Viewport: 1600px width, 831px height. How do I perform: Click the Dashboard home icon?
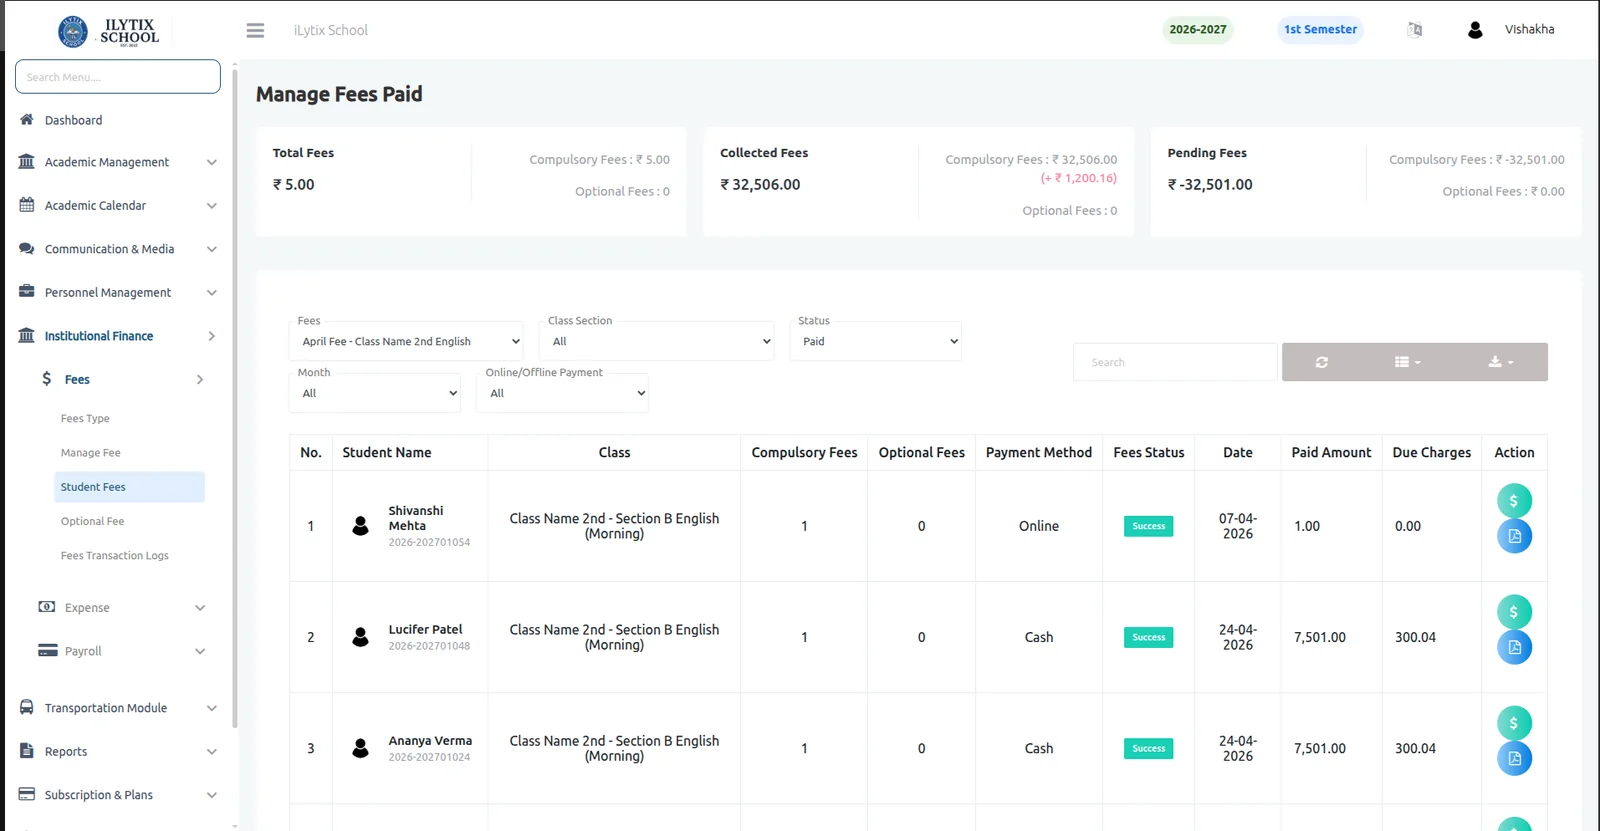click(x=27, y=120)
